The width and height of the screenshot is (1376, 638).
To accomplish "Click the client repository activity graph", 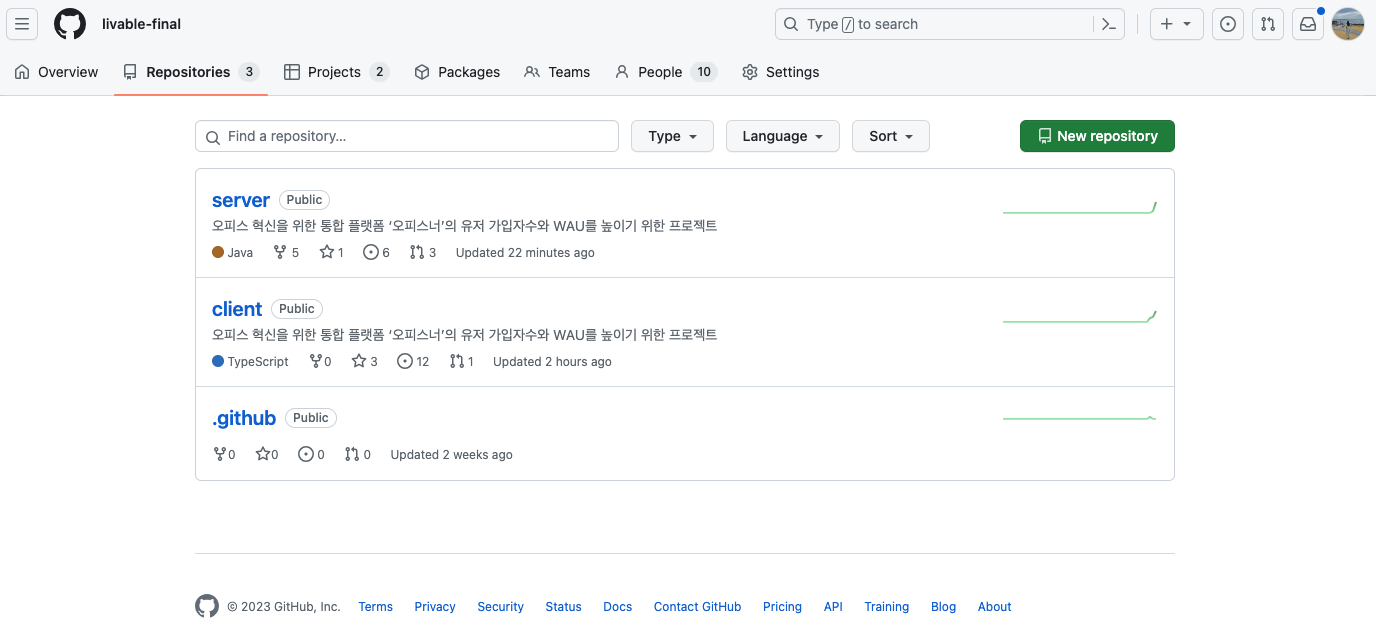I will [x=1080, y=317].
